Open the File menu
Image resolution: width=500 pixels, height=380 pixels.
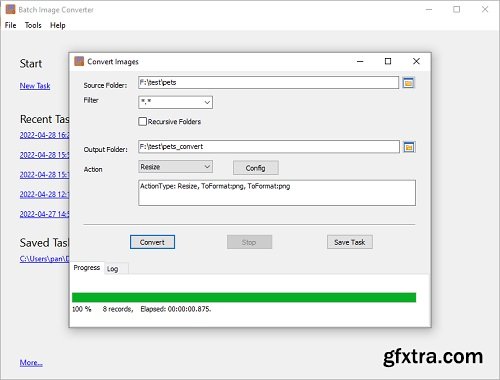click(10, 25)
